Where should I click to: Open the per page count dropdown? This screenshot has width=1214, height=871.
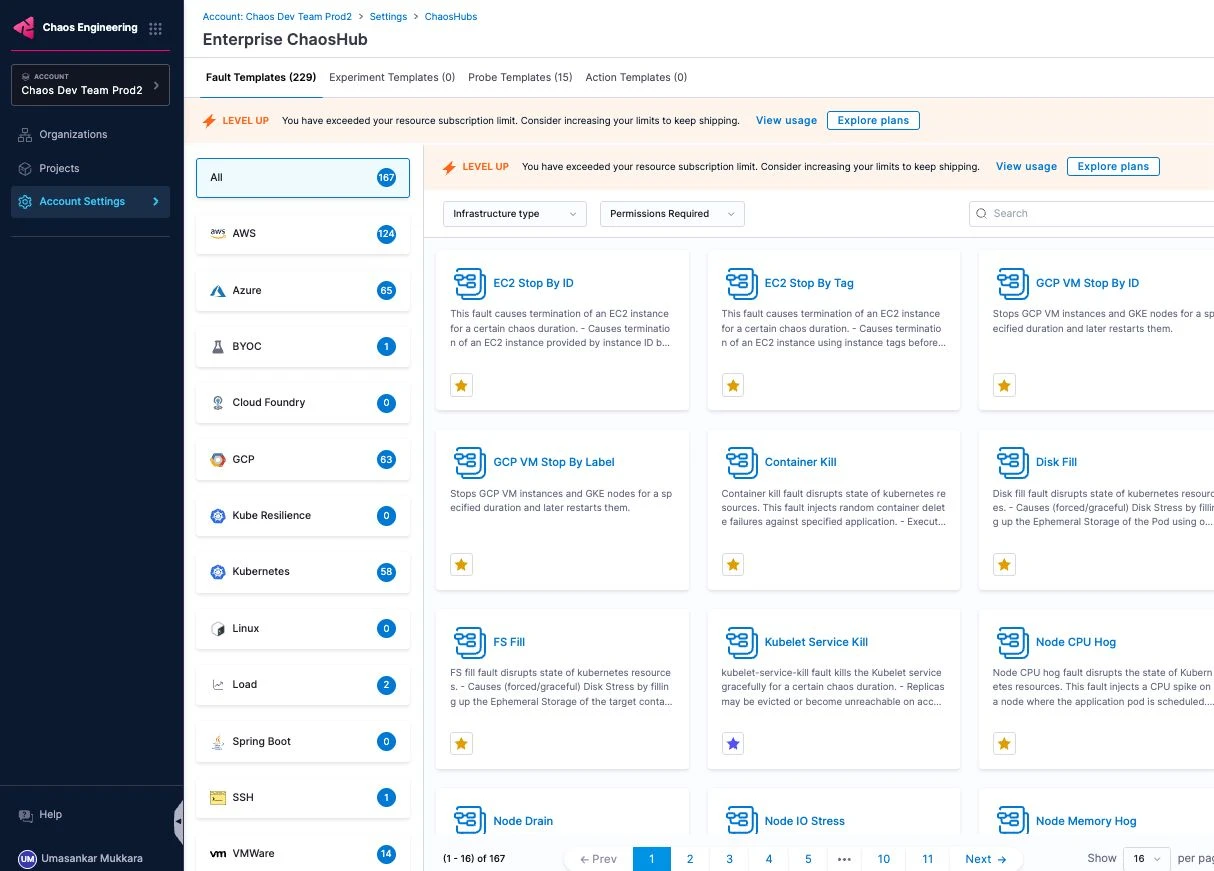click(x=1147, y=858)
